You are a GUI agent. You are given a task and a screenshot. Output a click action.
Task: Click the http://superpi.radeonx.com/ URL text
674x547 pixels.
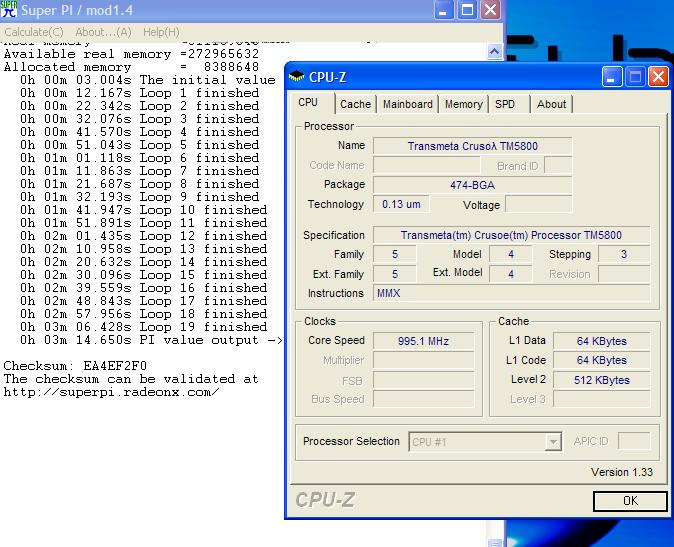pyautogui.click(x=111, y=392)
